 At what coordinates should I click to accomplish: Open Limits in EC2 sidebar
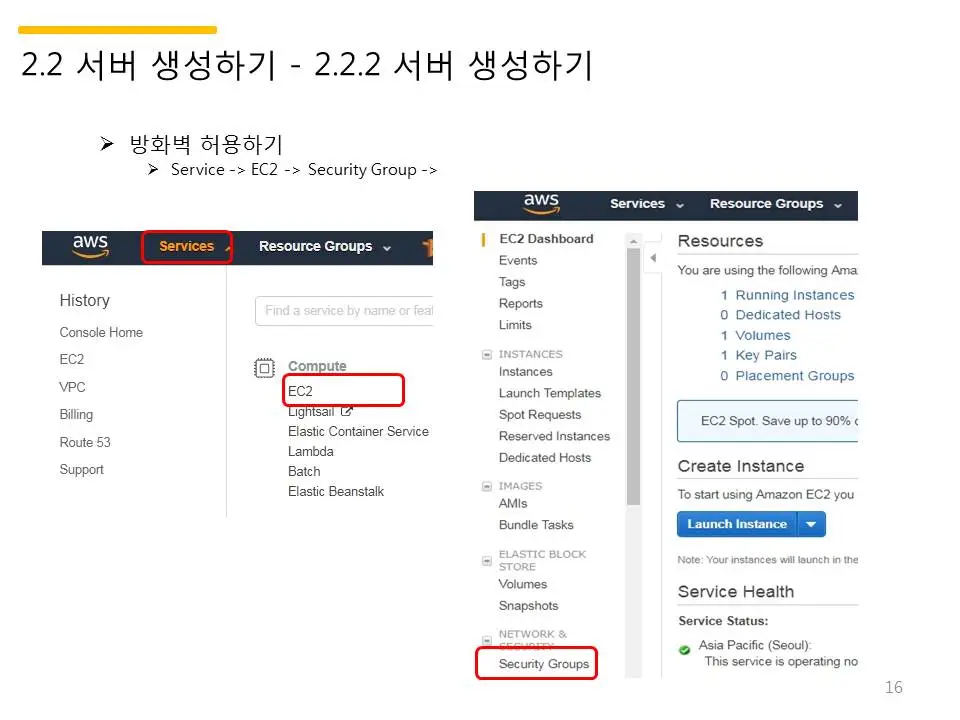point(515,325)
